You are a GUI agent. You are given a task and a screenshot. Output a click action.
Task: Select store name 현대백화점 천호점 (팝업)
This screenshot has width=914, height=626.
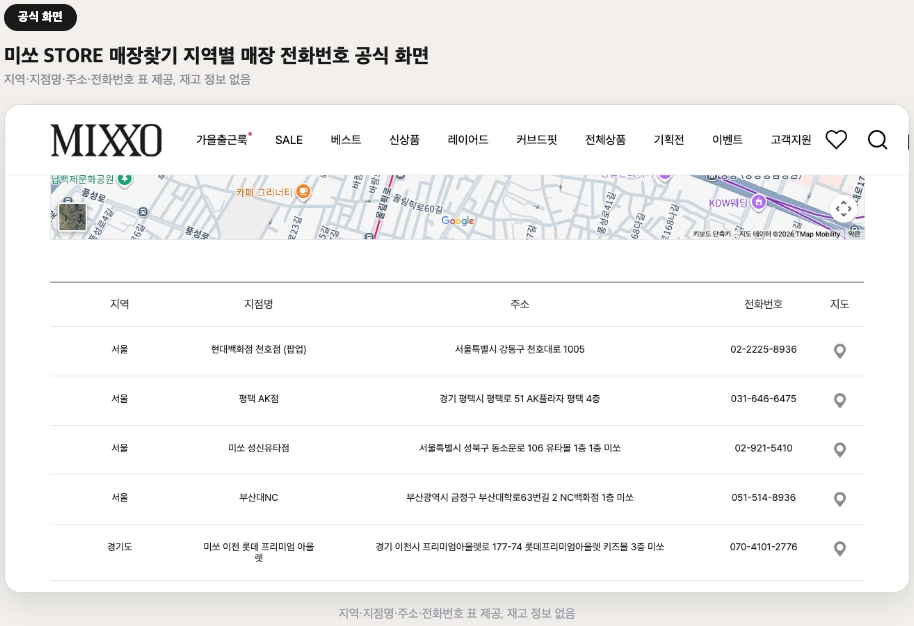258,349
